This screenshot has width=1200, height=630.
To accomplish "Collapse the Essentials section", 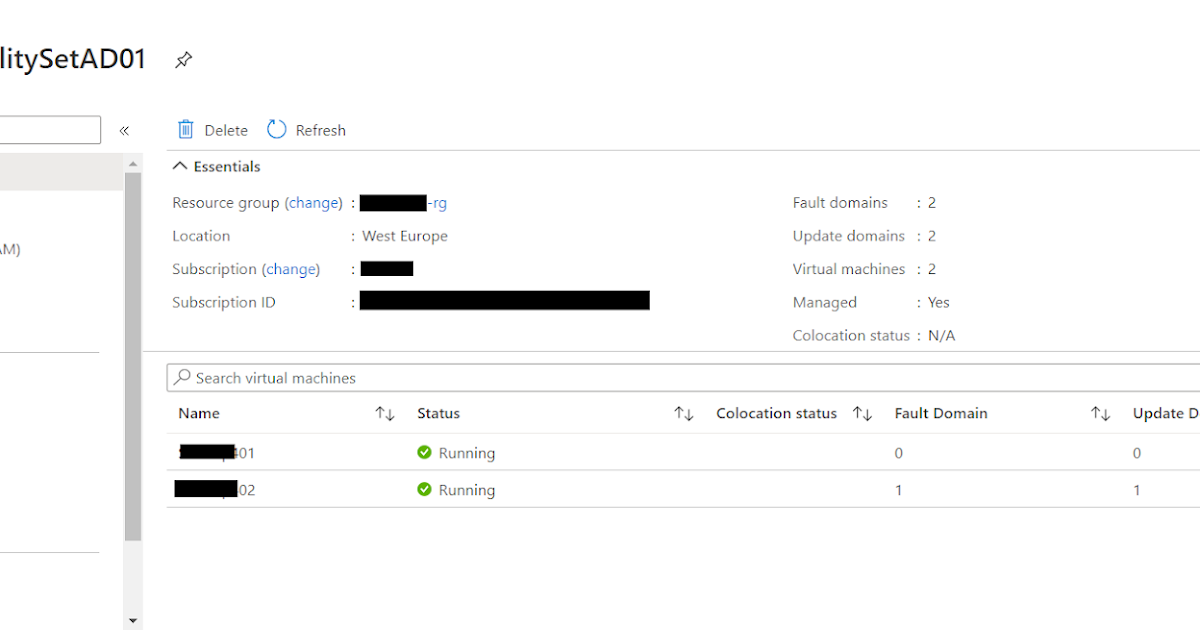I will click(180, 166).
